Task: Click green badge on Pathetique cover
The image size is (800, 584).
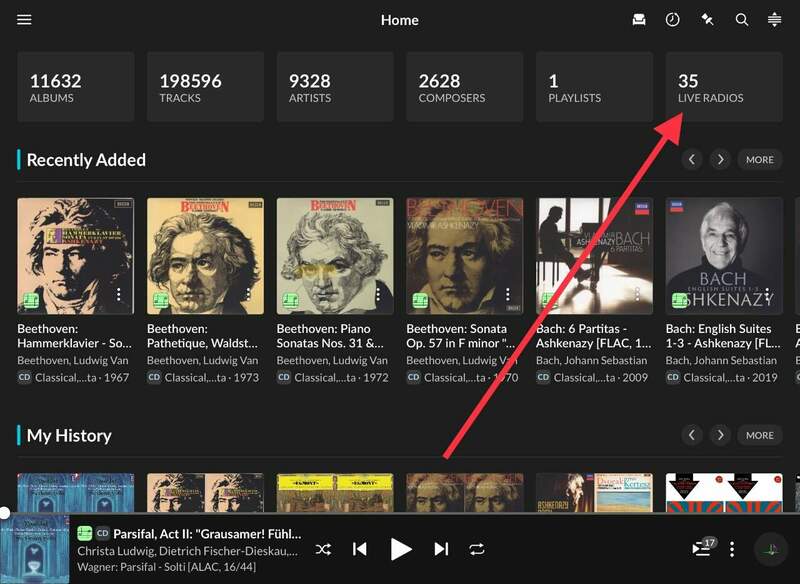Action: (161, 300)
